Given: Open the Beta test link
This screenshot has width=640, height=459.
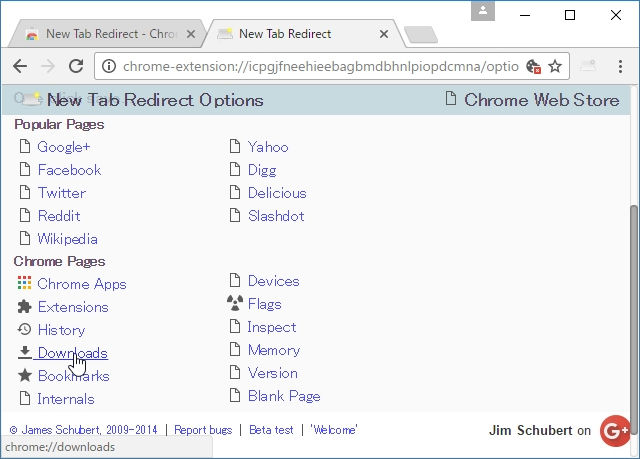Looking at the screenshot, I should [271, 430].
